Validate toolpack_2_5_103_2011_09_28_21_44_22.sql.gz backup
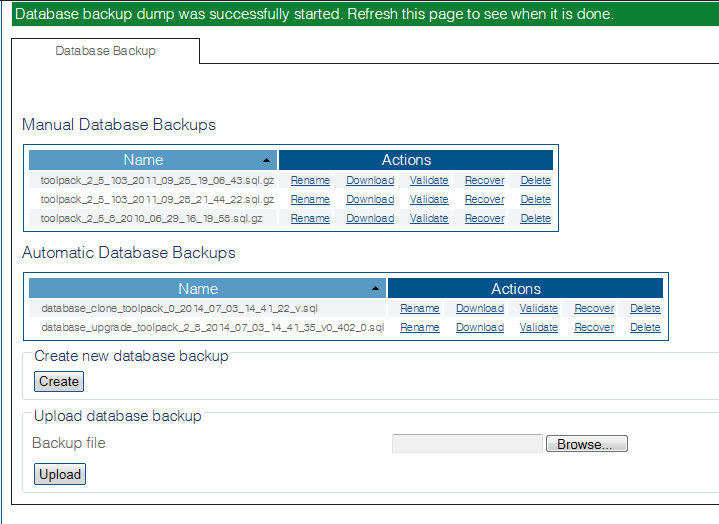The height and width of the screenshot is (524, 719). click(x=429, y=199)
